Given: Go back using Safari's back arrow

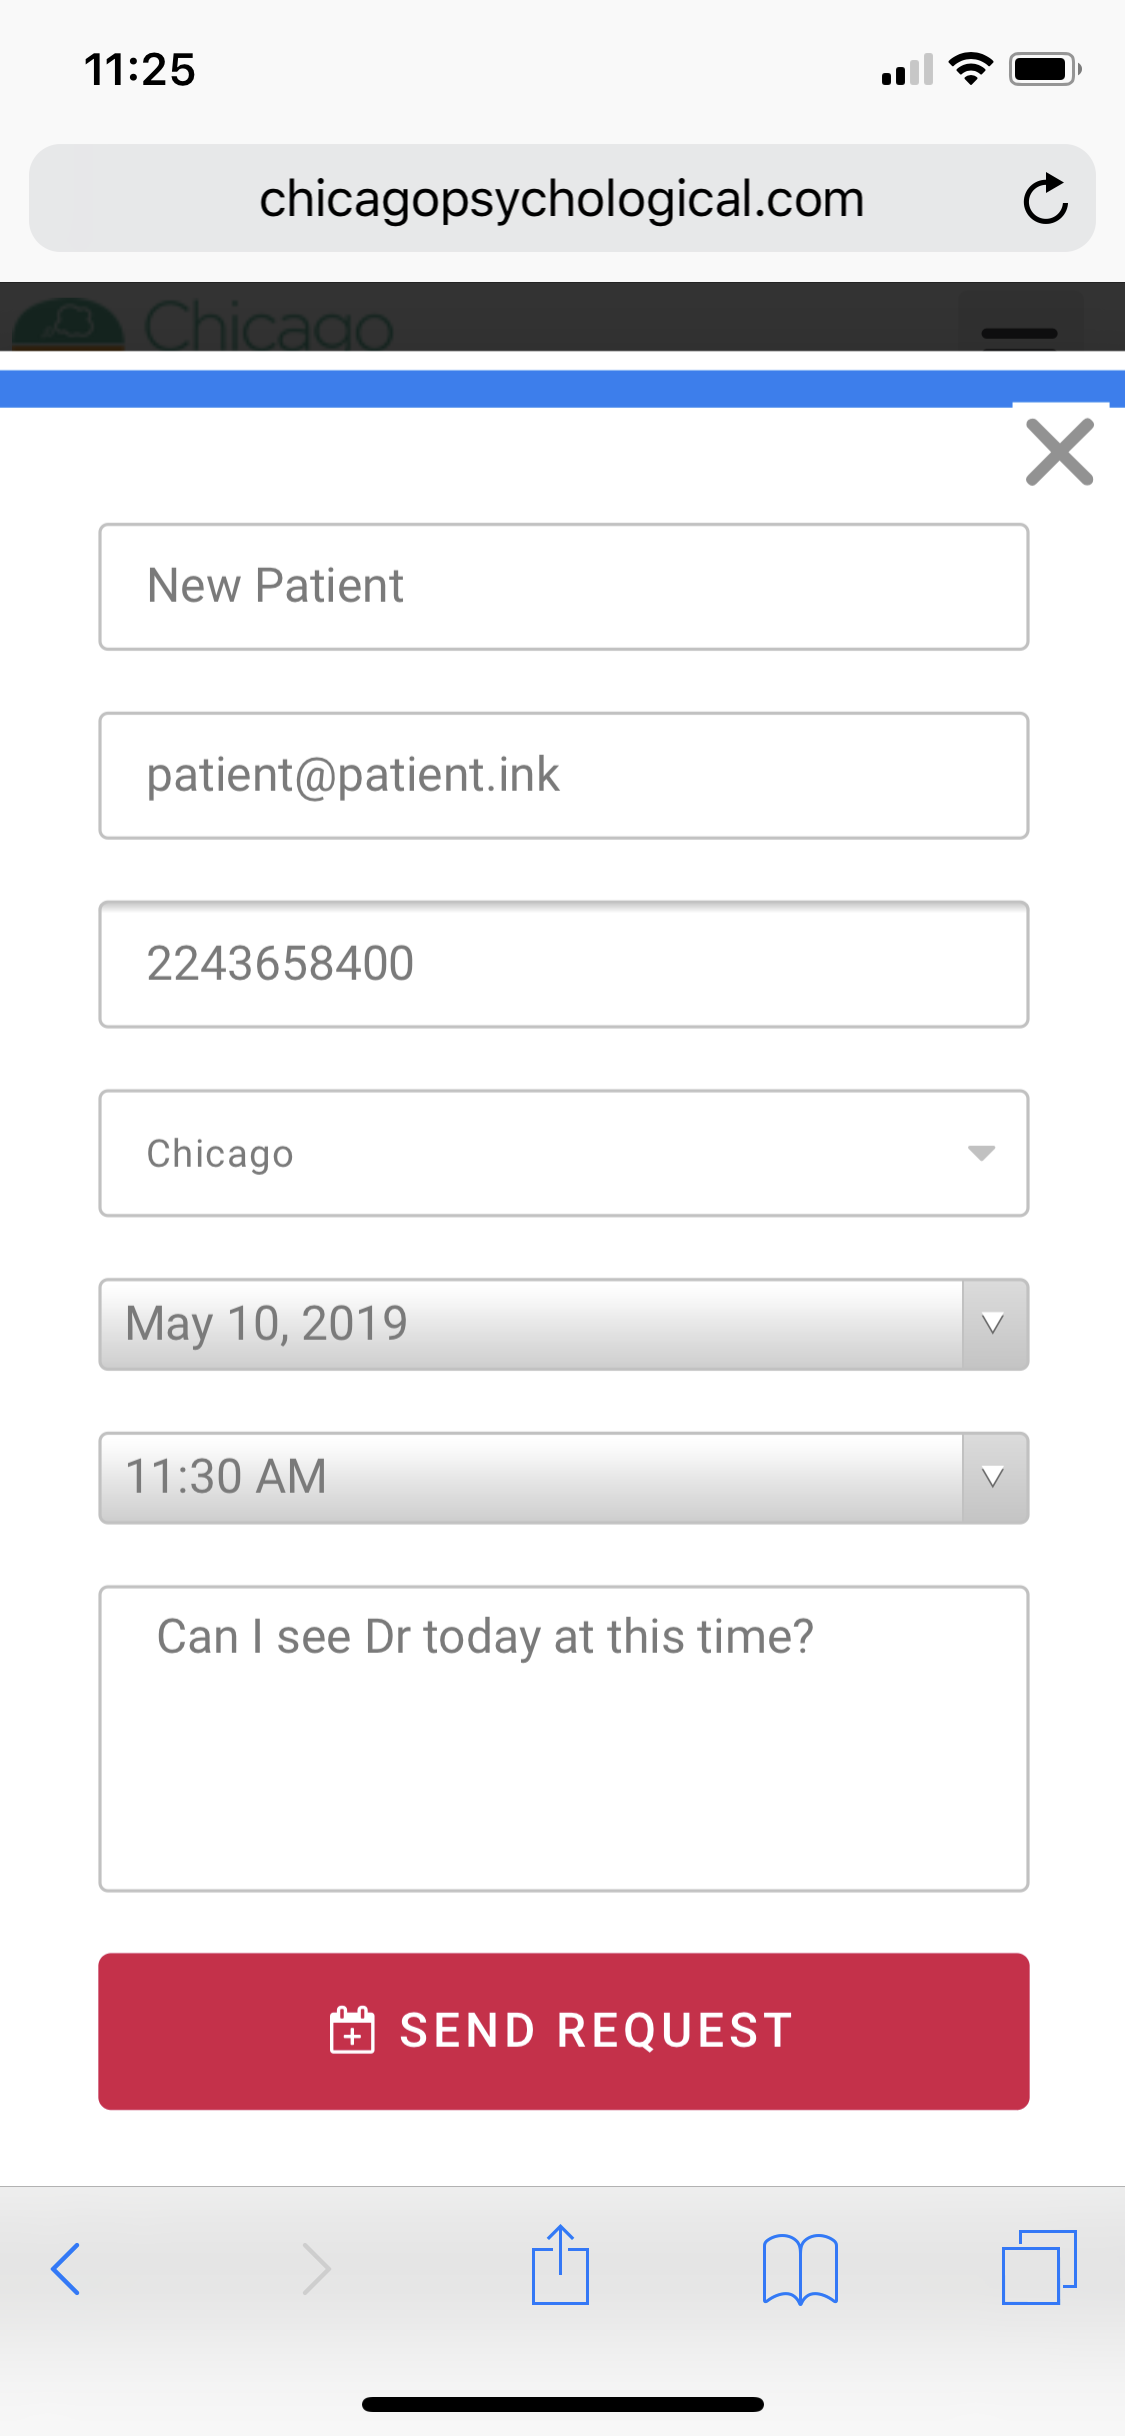Looking at the screenshot, I should coord(66,2268).
